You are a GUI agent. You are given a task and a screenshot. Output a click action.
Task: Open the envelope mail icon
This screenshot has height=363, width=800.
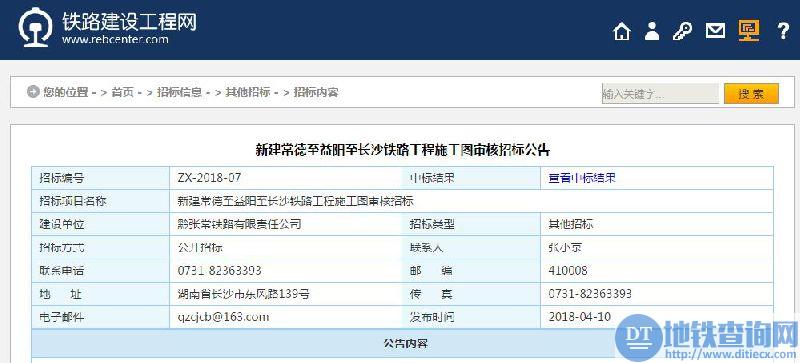[715, 31]
